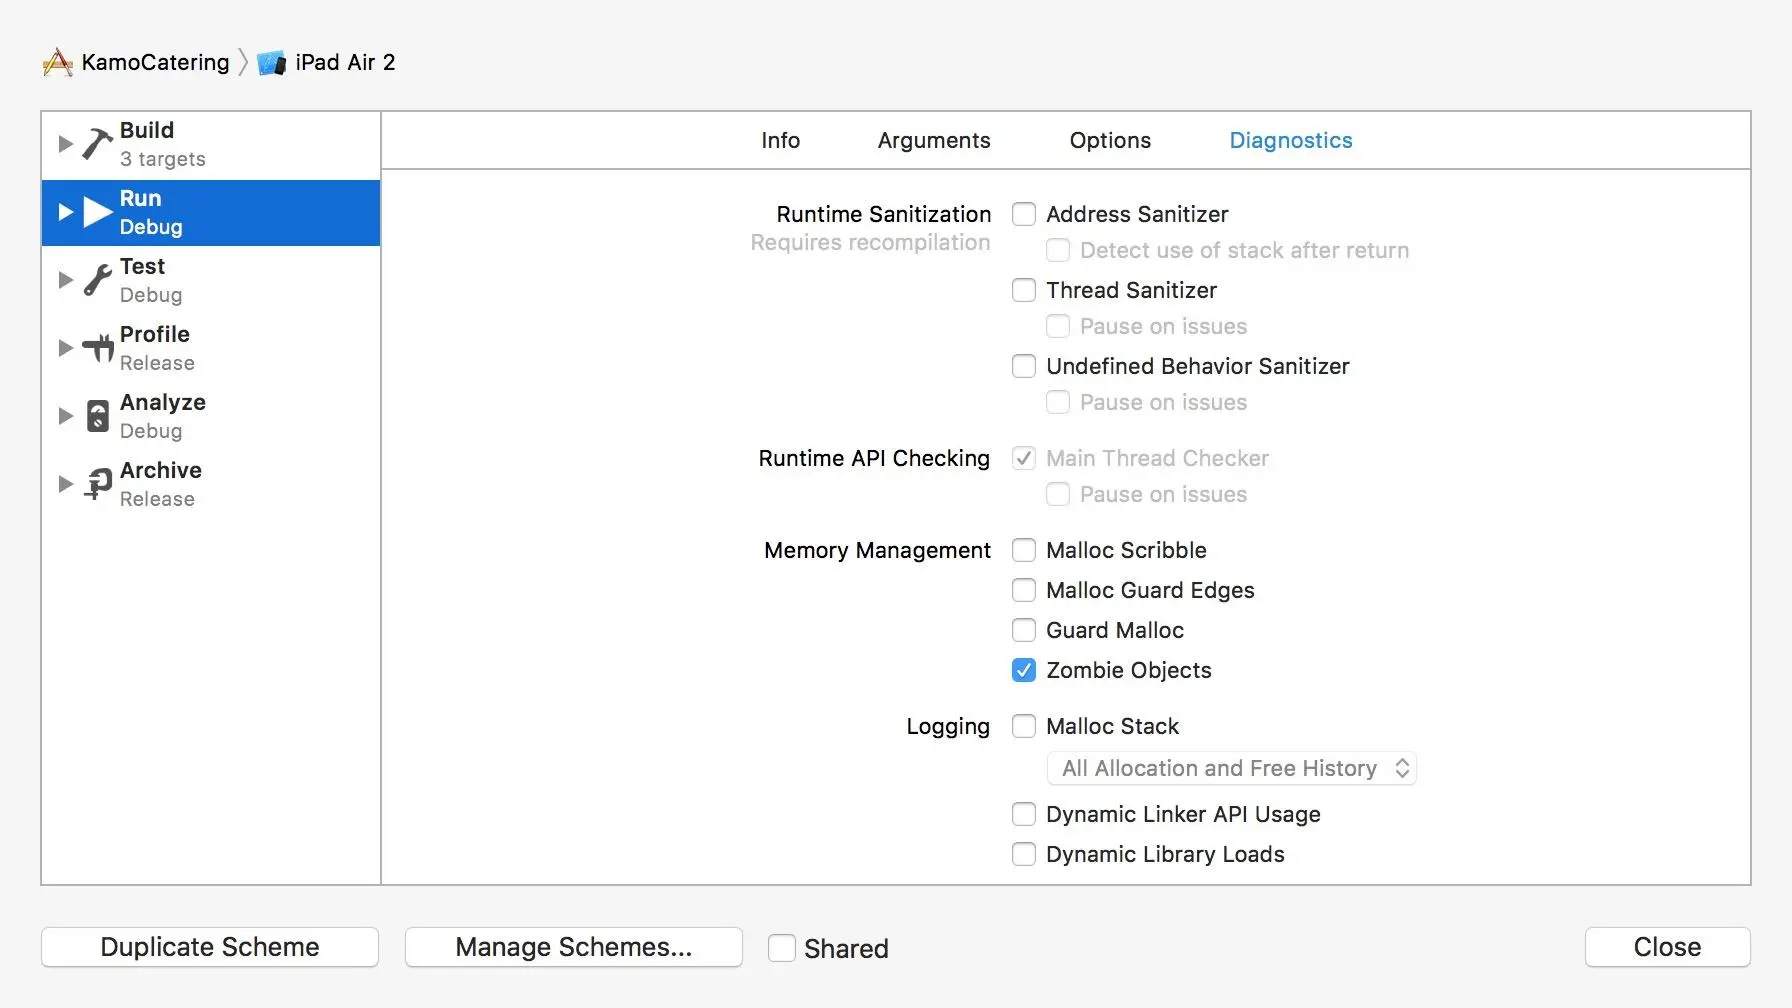Check the Thread Sanitizer option
This screenshot has height=1008, width=1792.
point(1024,290)
